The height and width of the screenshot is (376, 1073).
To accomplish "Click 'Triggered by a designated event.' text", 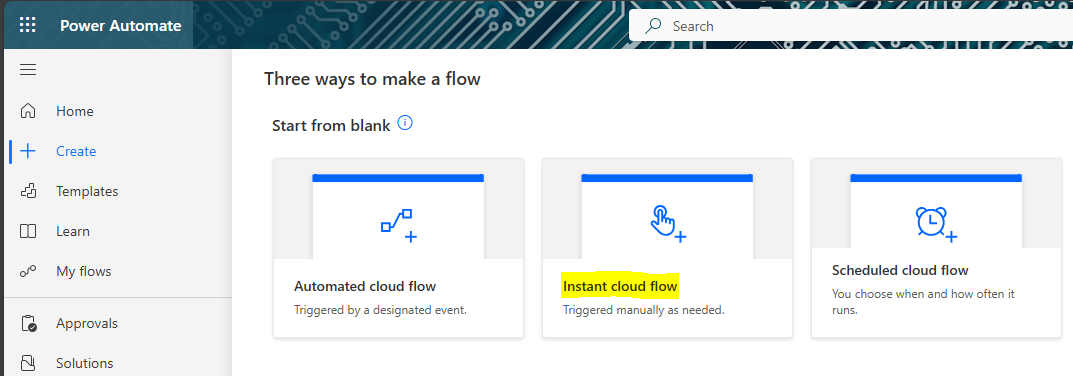I will coord(380,310).
